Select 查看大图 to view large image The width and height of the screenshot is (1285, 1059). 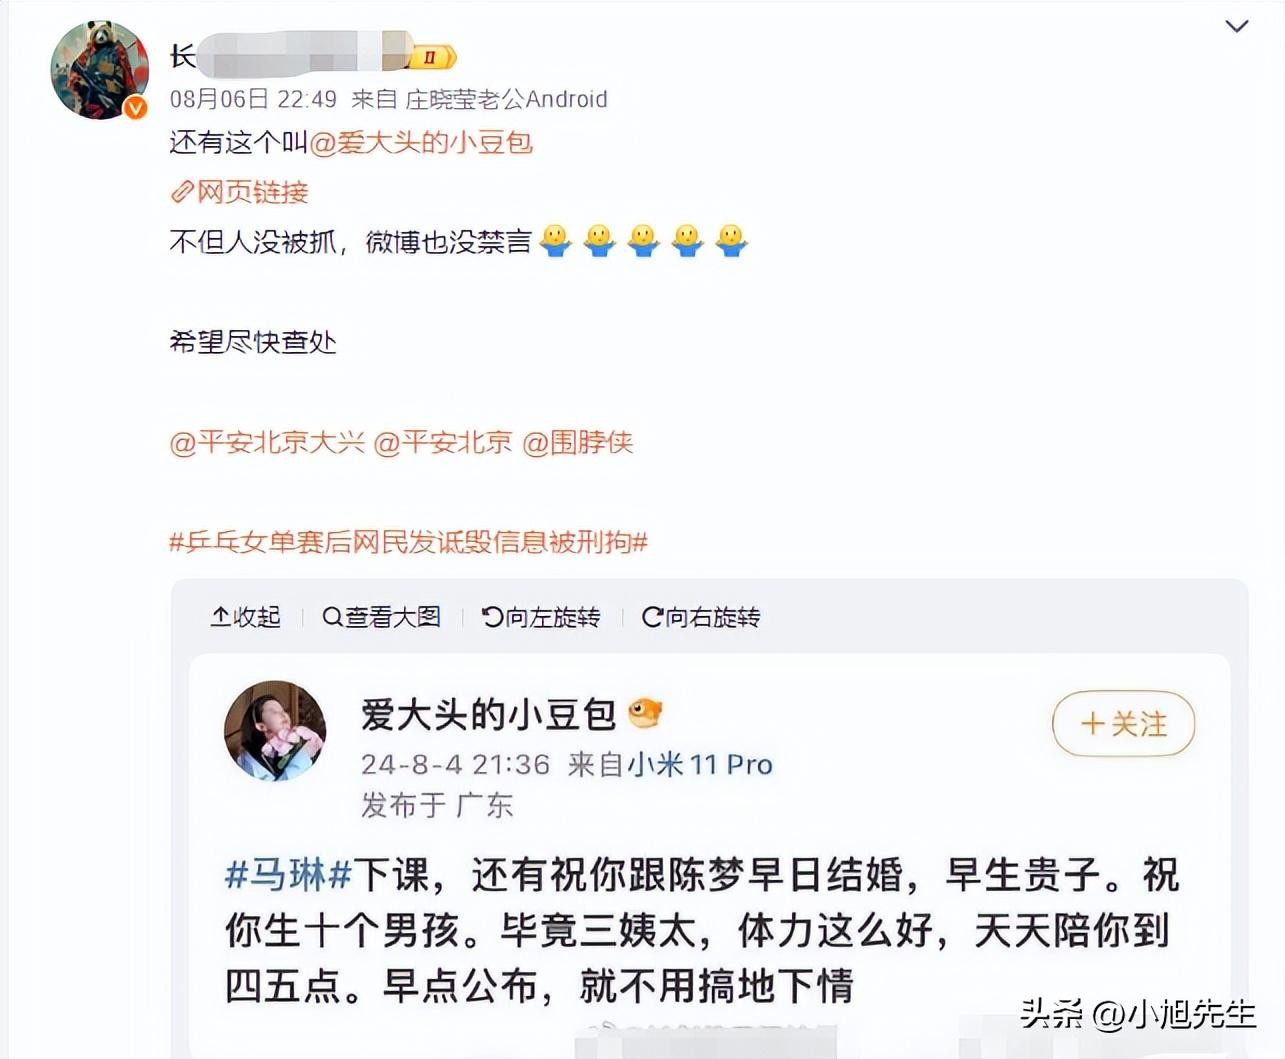pos(382,617)
